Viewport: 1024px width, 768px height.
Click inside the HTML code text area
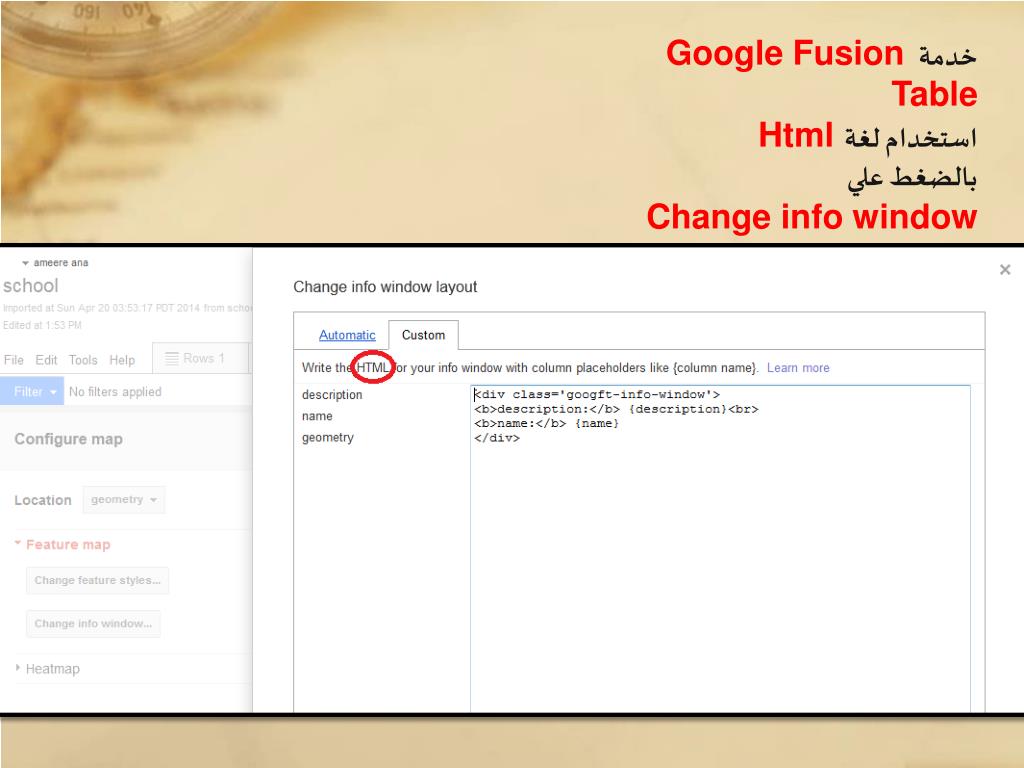pyautogui.click(x=720, y=549)
